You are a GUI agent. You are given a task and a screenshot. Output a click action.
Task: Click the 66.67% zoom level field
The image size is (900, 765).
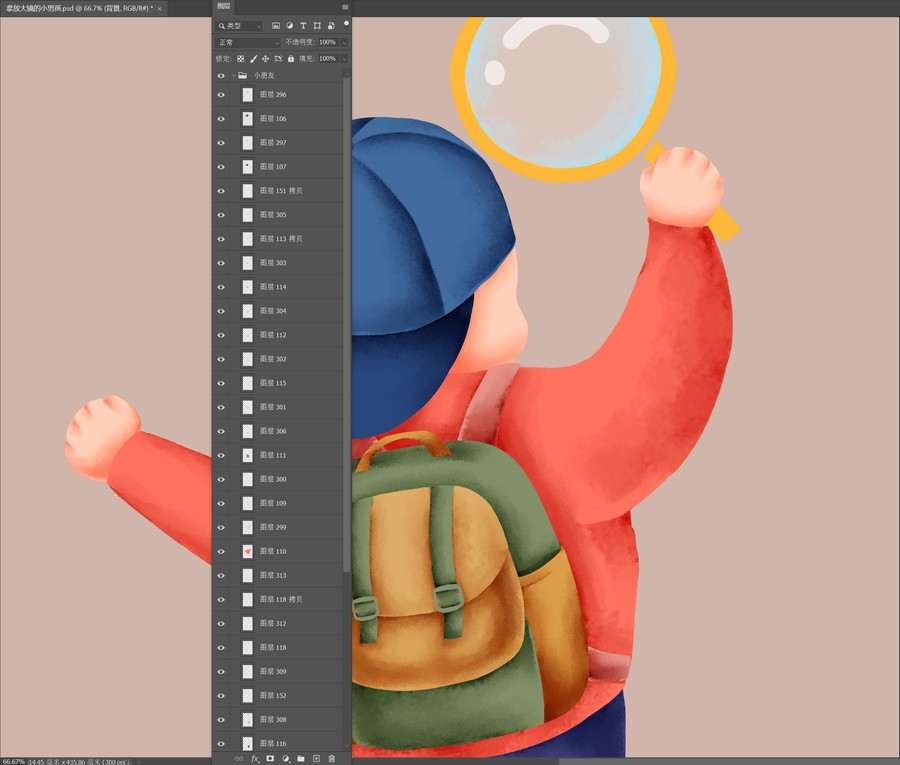click(x=13, y=761)
